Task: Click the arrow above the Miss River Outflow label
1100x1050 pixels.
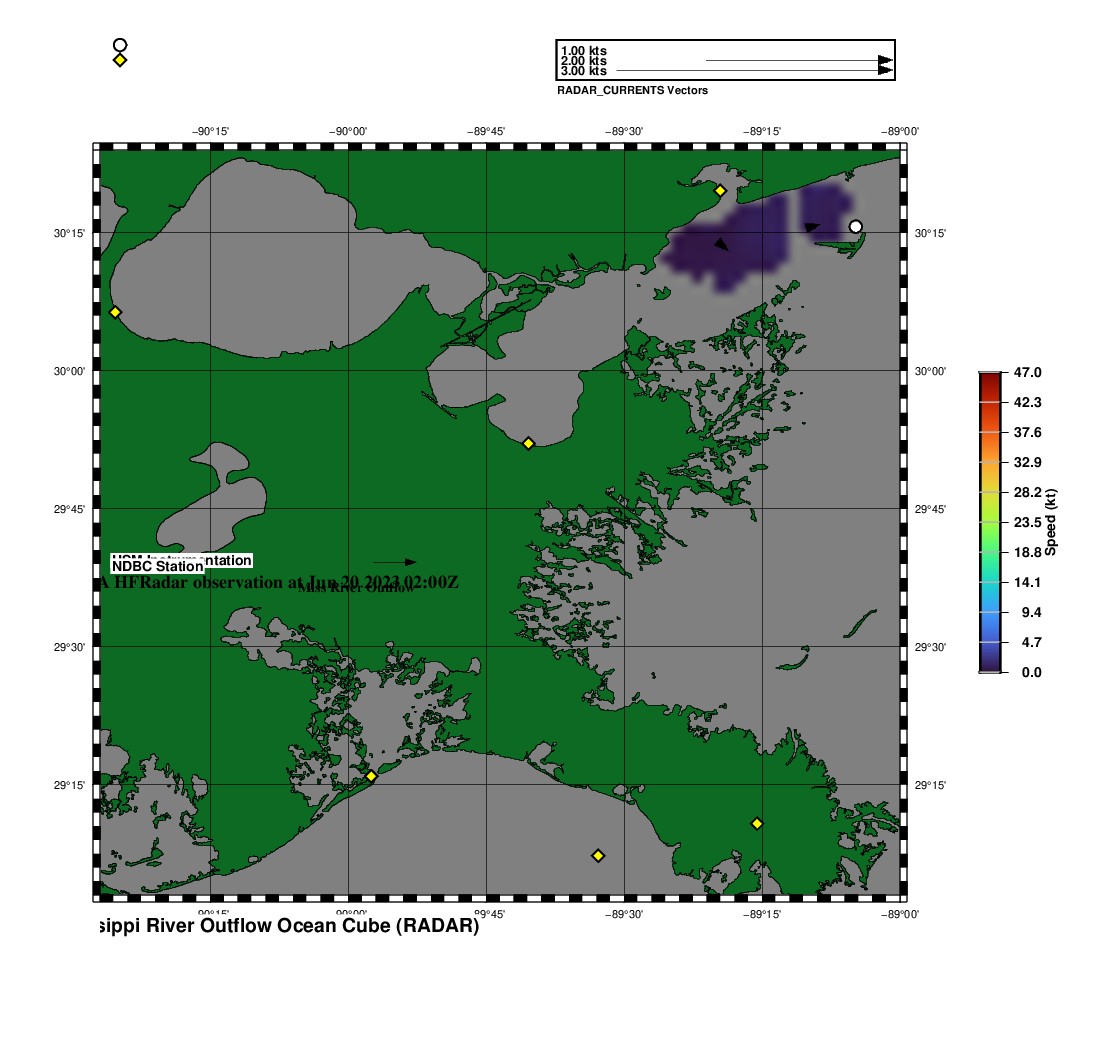Action: click(x=395, y=562)
